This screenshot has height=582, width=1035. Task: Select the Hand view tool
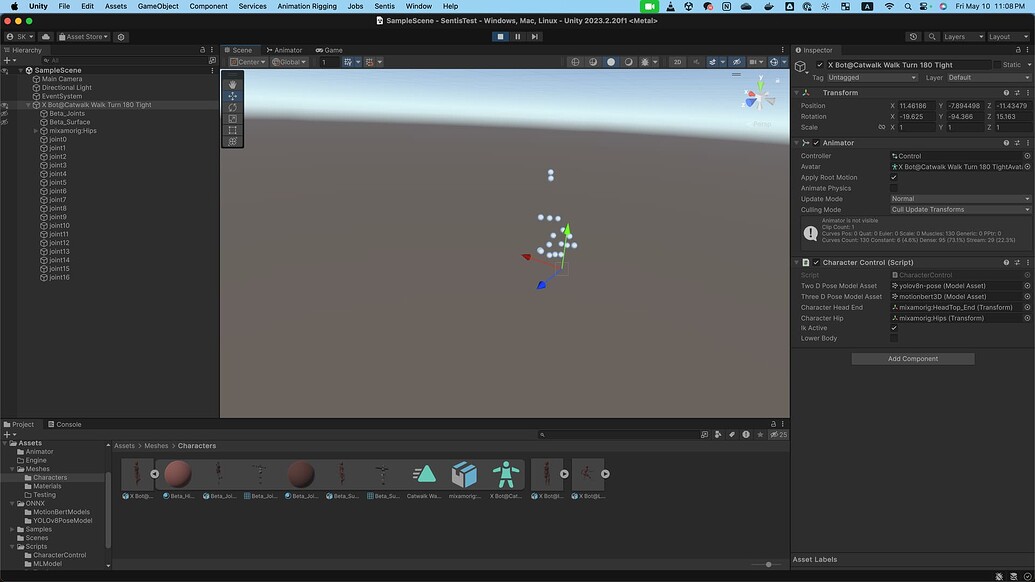(x=232, y=84)
